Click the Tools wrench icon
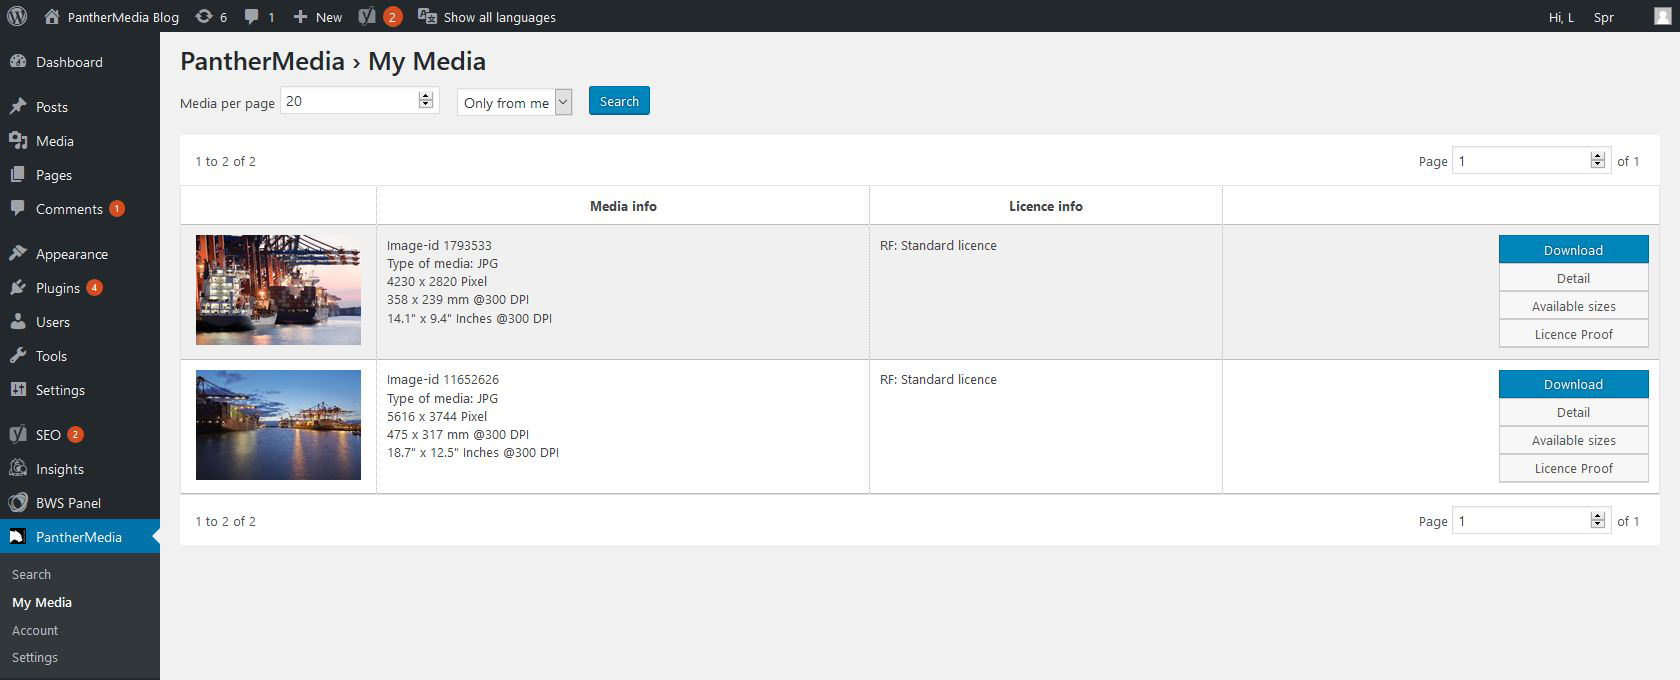 coord(17,355)
